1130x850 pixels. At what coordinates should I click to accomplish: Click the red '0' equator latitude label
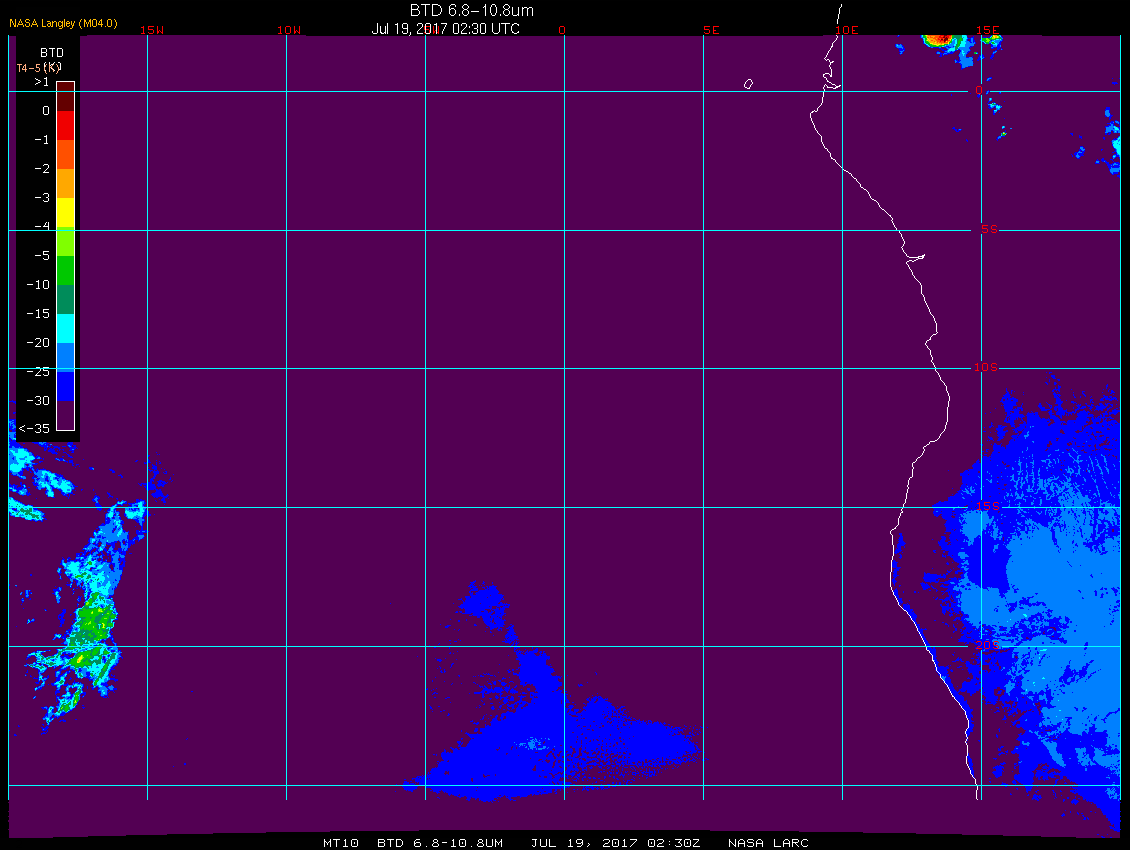(x=979, y=90)
